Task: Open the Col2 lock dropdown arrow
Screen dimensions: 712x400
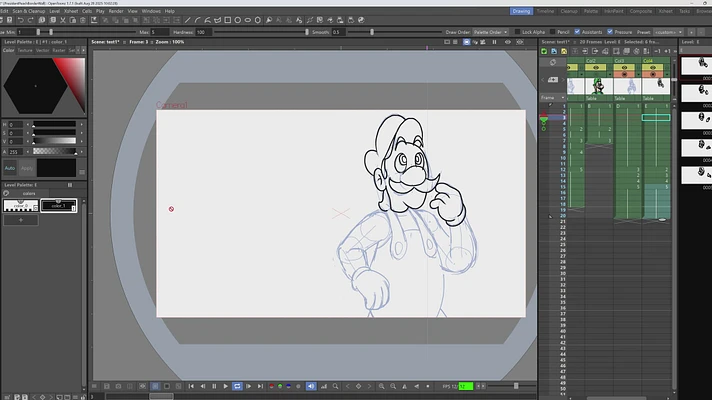Action: 610,74
